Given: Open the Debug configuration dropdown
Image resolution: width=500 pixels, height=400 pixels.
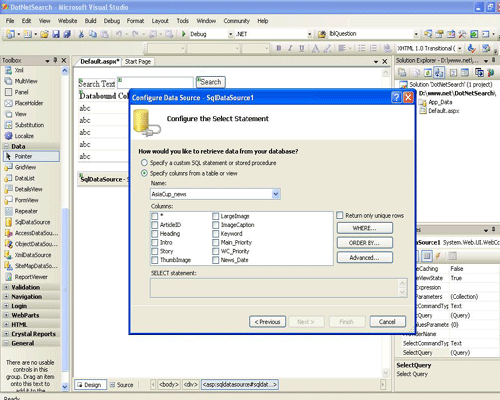Looking at the screenshot, I should (x=230, y=34).
